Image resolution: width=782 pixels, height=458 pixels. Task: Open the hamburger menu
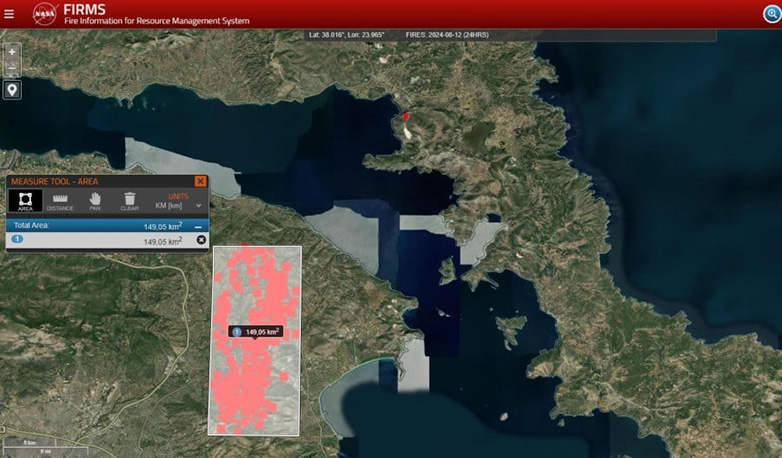point(9,14)
